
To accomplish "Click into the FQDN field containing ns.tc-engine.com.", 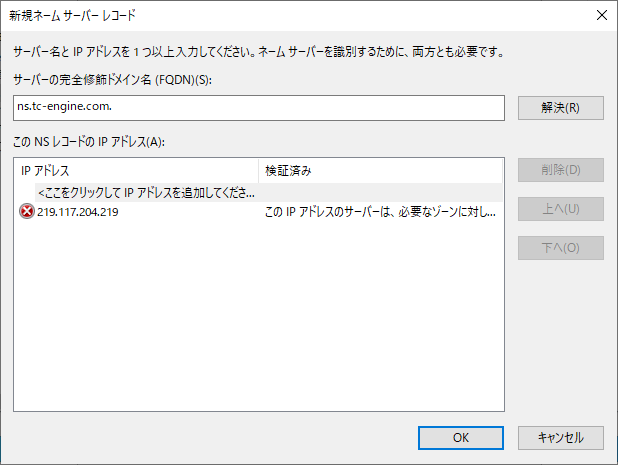I will [x=259, y=108].
